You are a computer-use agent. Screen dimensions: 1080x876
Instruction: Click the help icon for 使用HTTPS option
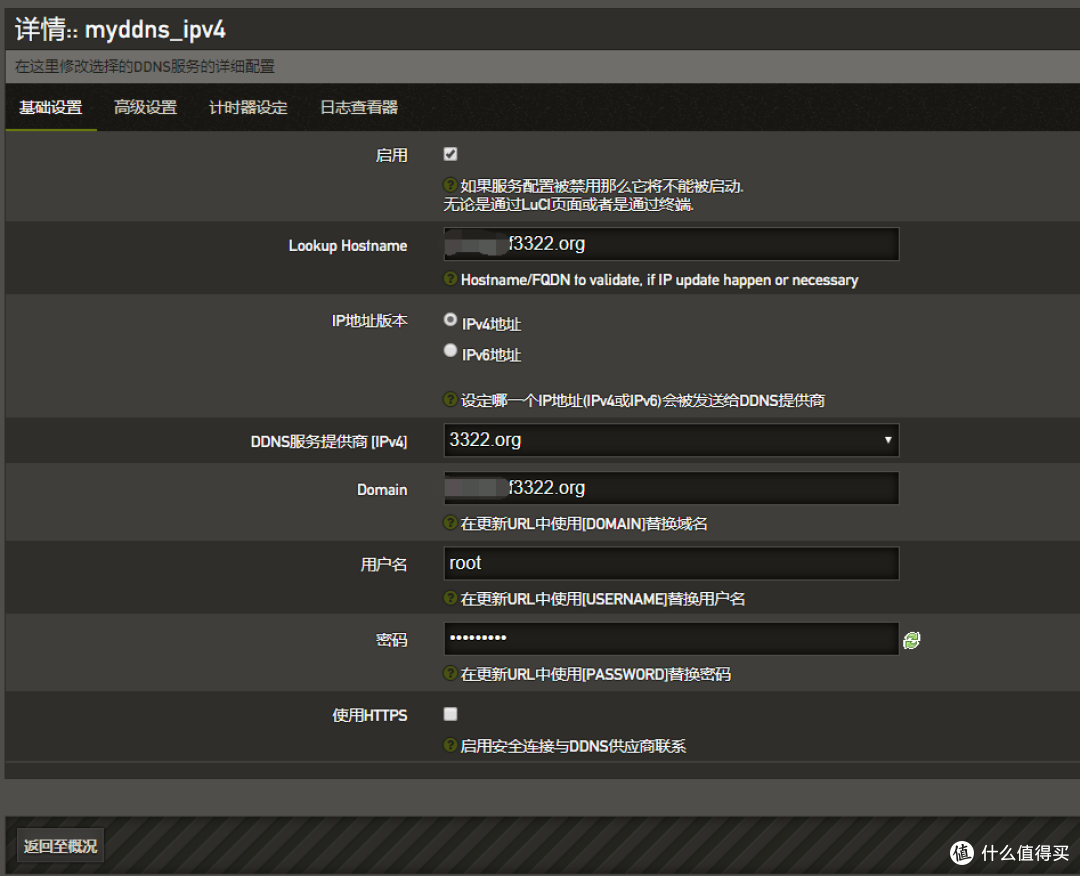(x=449, y=744)
